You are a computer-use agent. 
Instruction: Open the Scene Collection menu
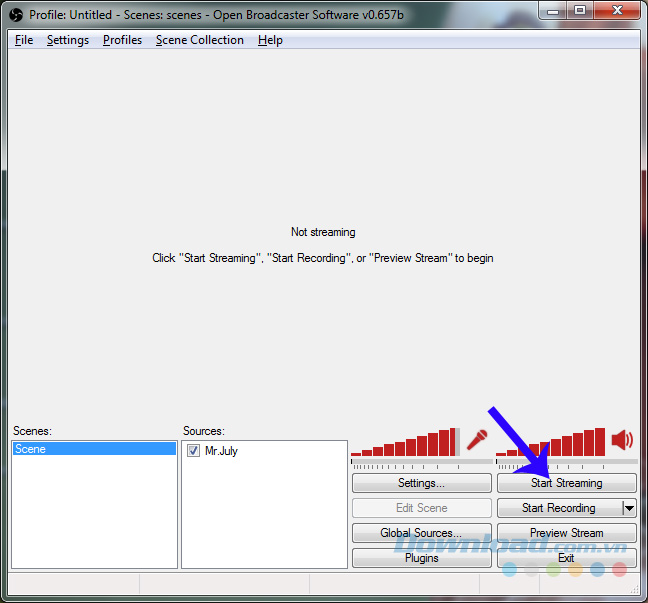[x=200, y=40]
